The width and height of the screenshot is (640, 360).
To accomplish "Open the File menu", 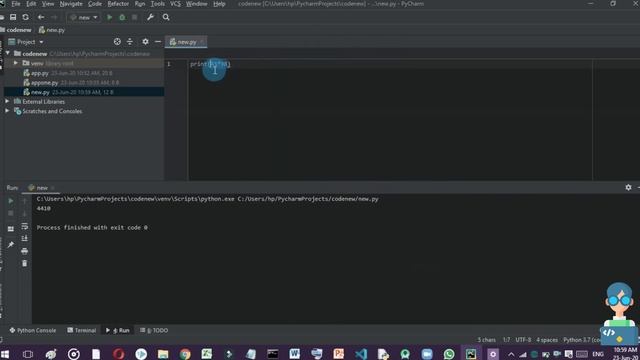I will tap(16, 4).
